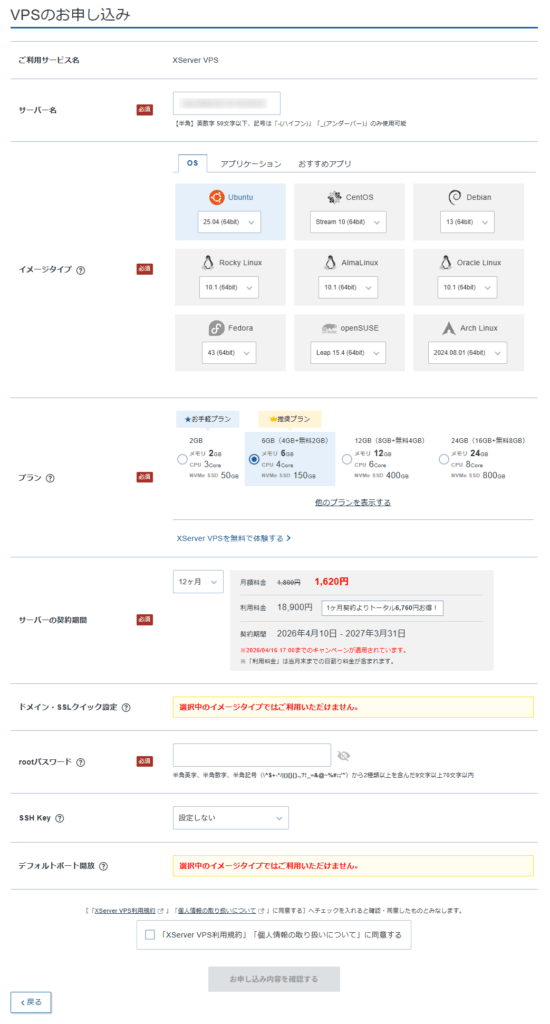Click the NVMe SSD 150GB text

coord(289,475)
